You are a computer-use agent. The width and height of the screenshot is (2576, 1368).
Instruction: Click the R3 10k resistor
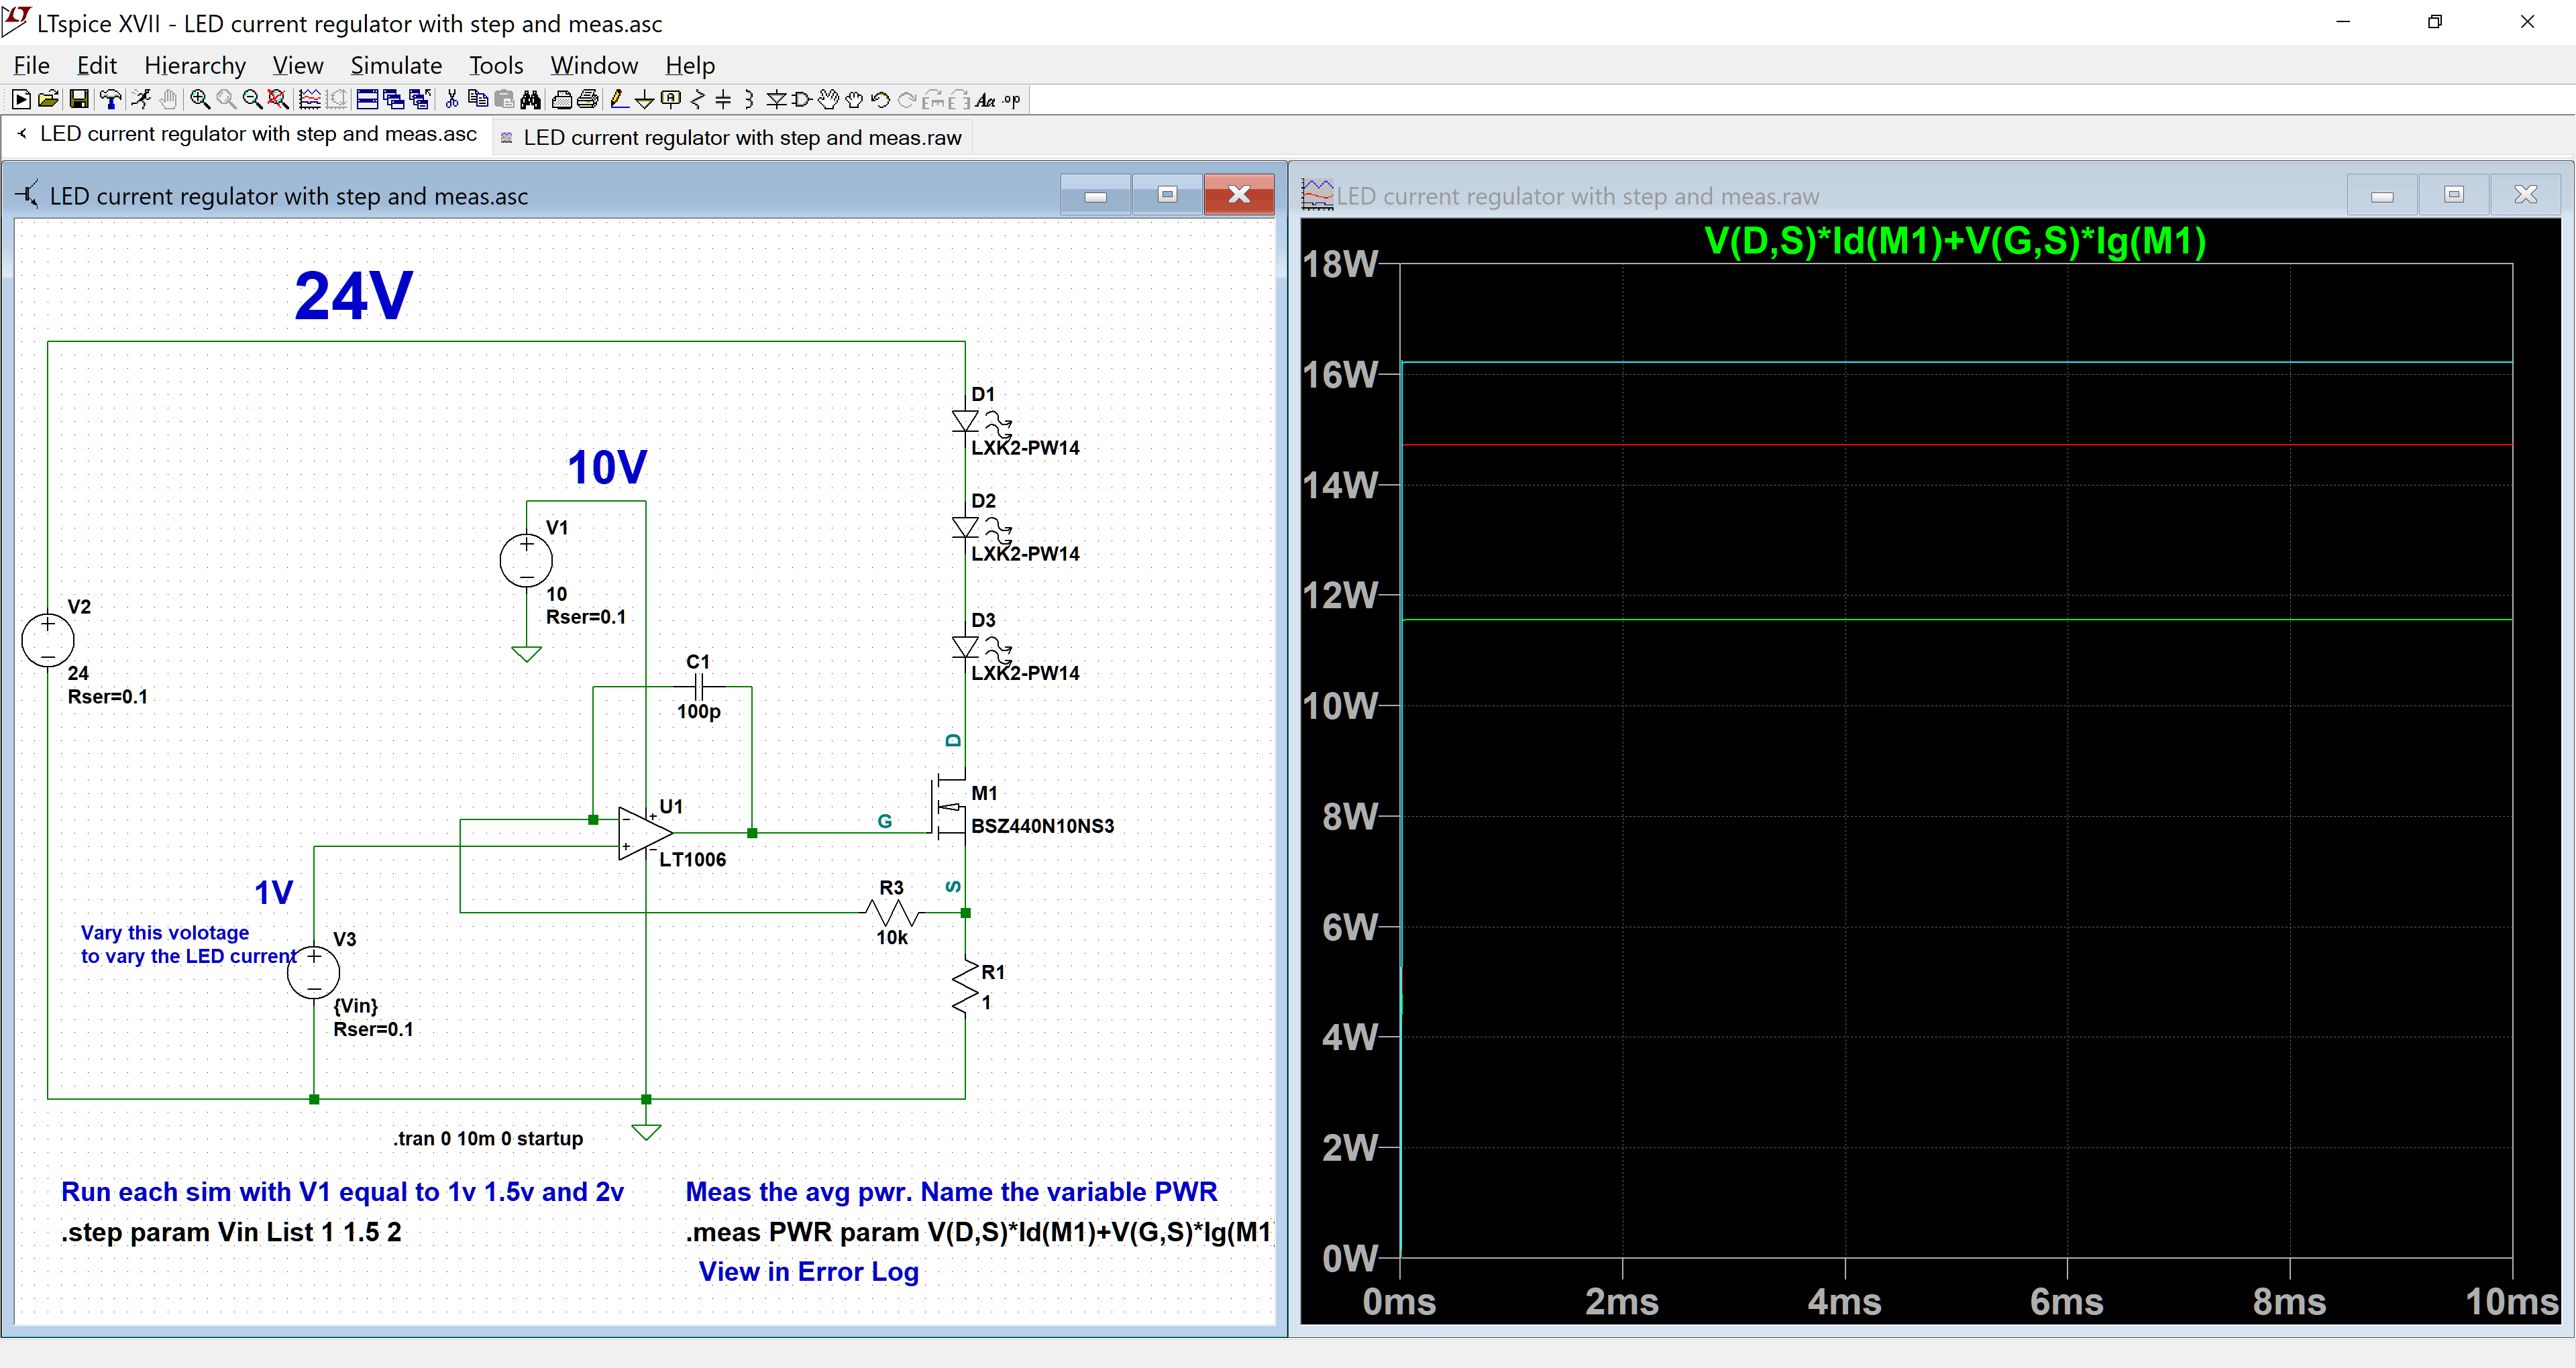(892, 912)
